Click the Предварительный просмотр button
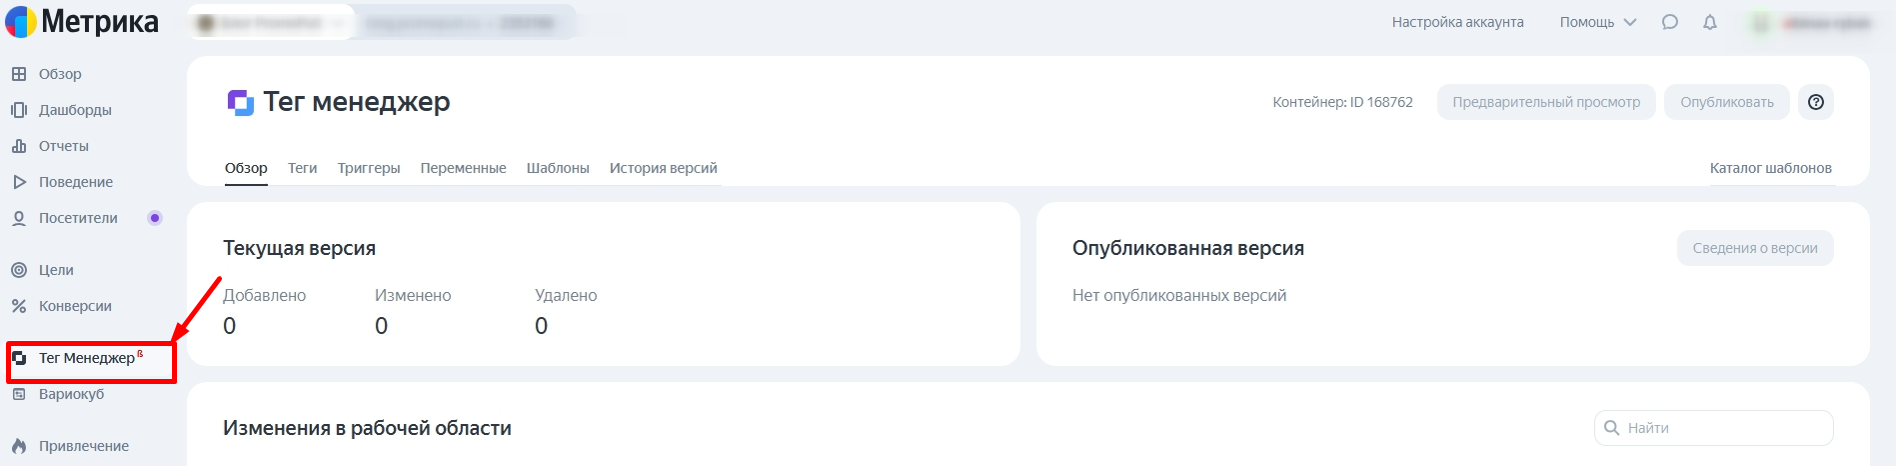The height and width of the screenshot is (466, 1896). (x=1546, y=102)
